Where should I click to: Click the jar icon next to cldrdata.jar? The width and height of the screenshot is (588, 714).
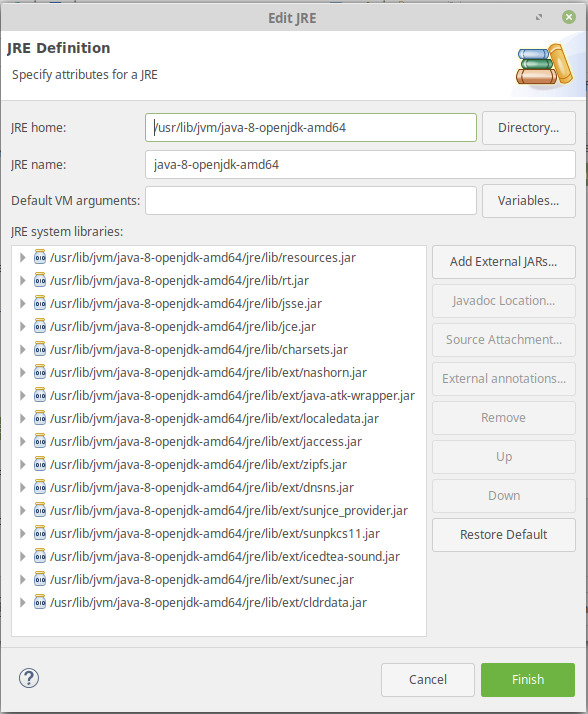click(40, 602)
